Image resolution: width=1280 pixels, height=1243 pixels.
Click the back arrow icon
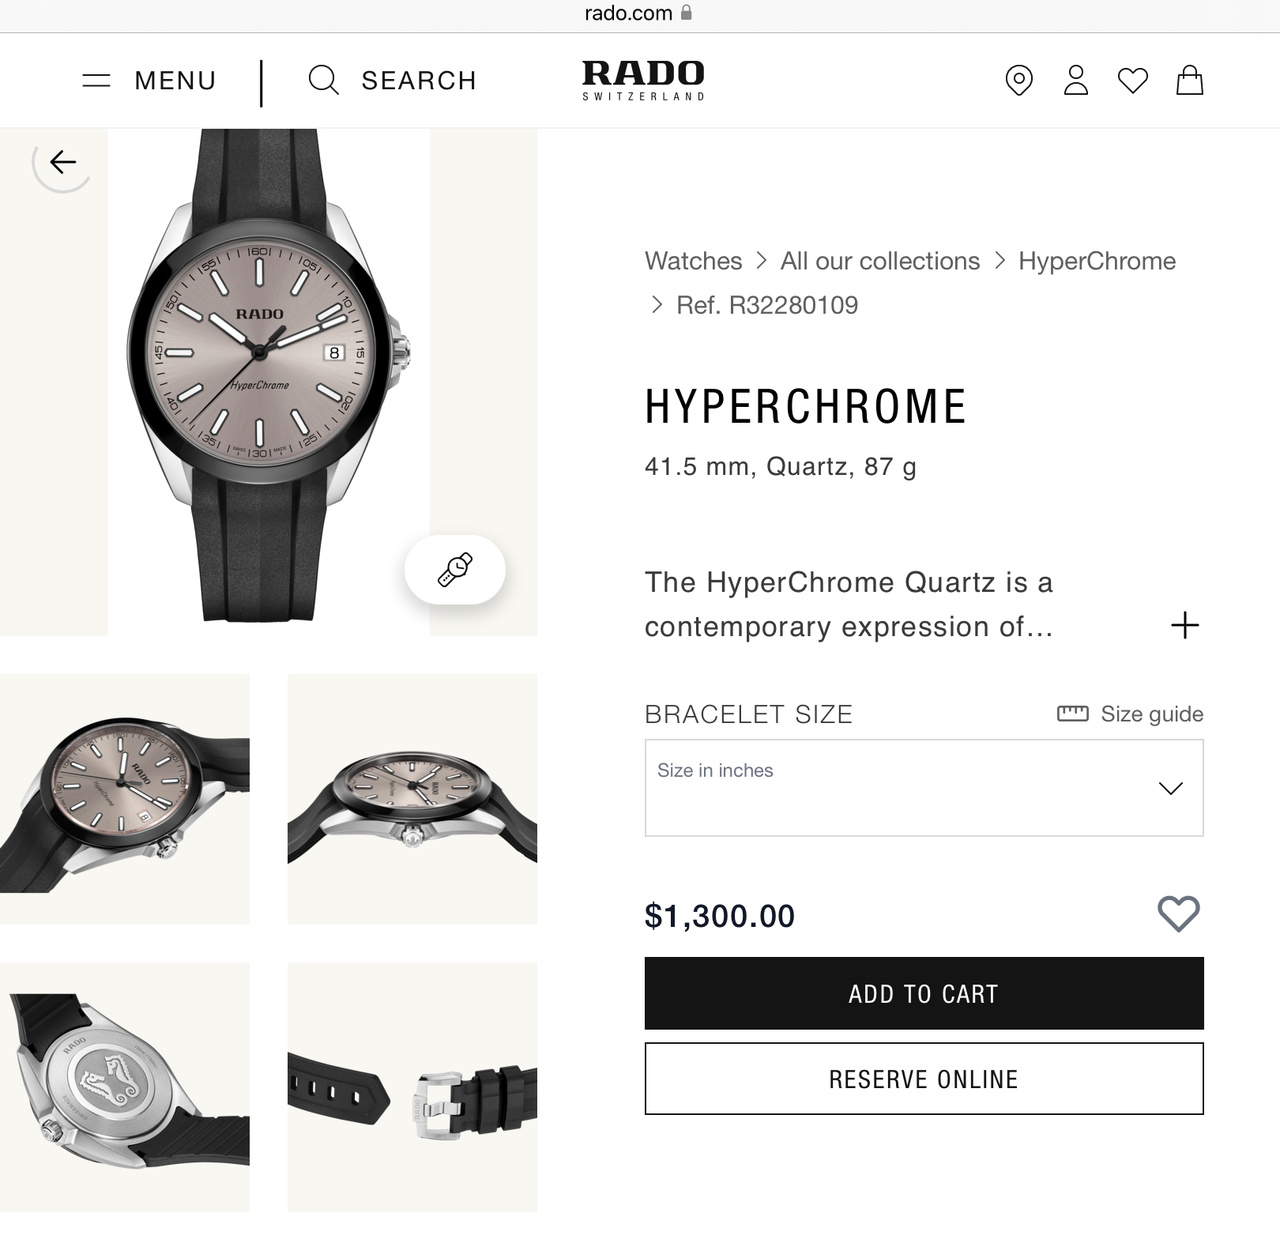[x=63, y=162]
